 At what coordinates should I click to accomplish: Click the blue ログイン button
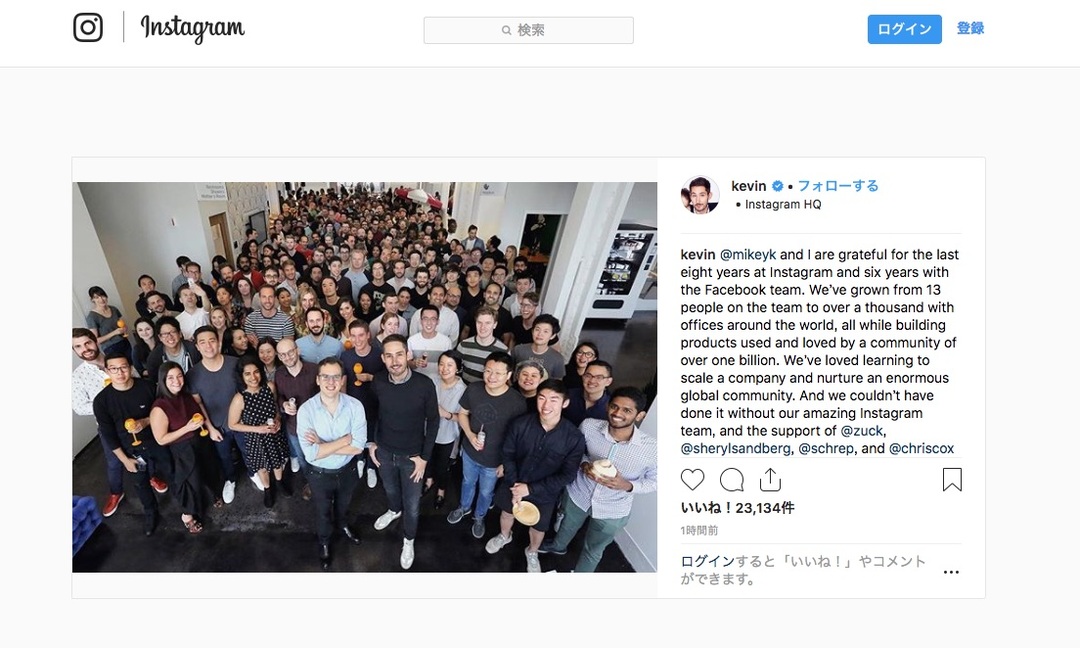click(904, 30)
